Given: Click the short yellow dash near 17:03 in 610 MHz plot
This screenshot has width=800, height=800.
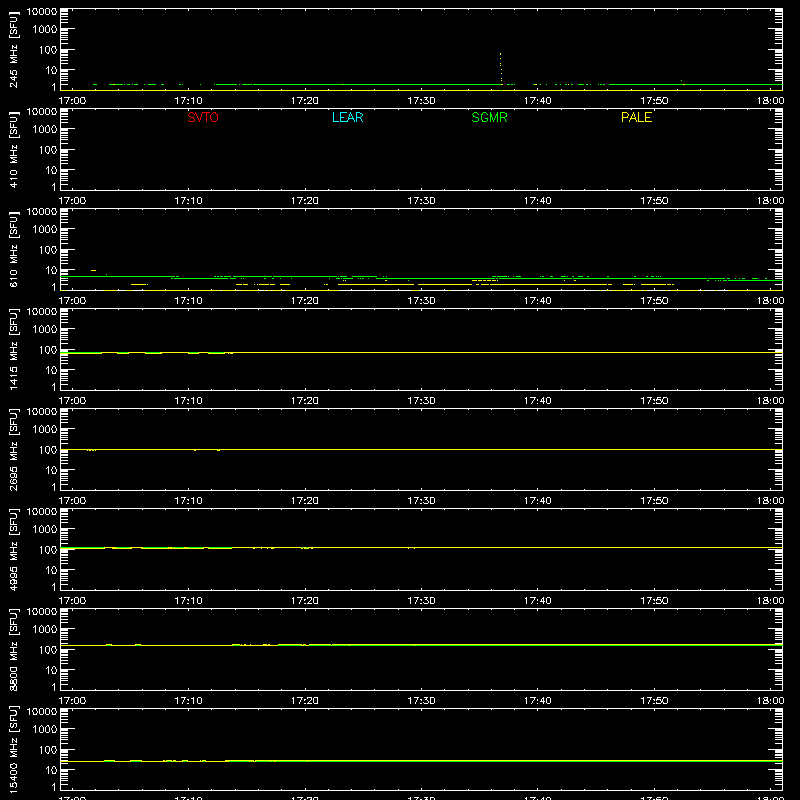Looking at the screenshot, I should tap(93, 270).
